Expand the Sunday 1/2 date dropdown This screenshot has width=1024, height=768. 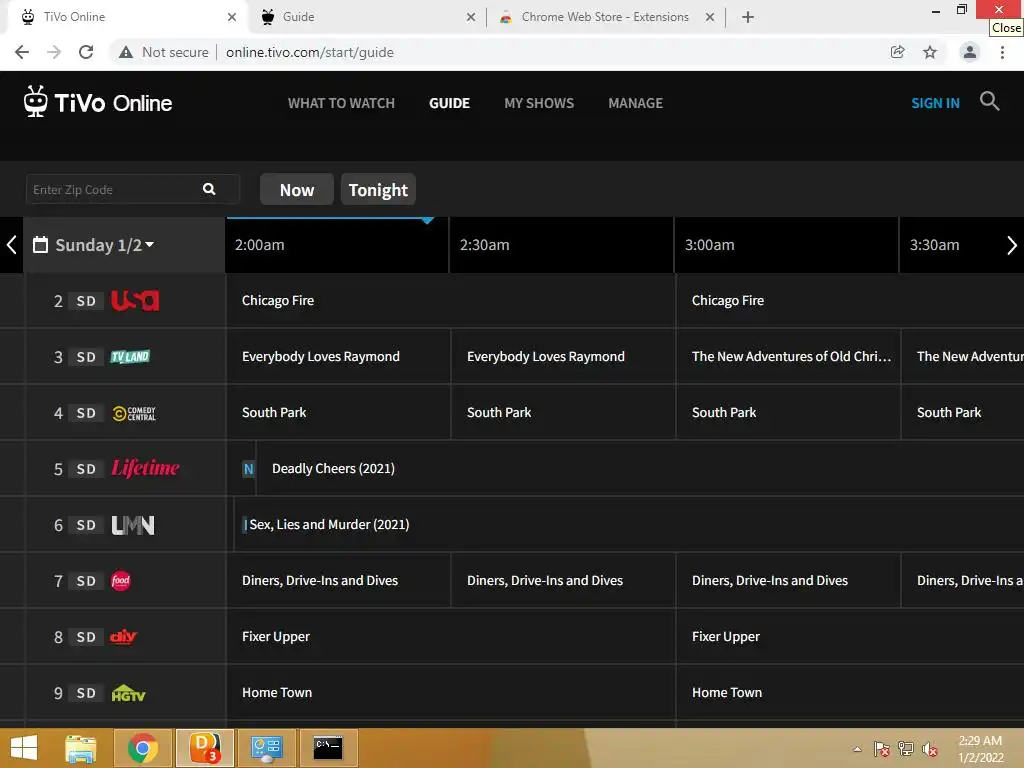pyautogui.click(x=150, y=244)
